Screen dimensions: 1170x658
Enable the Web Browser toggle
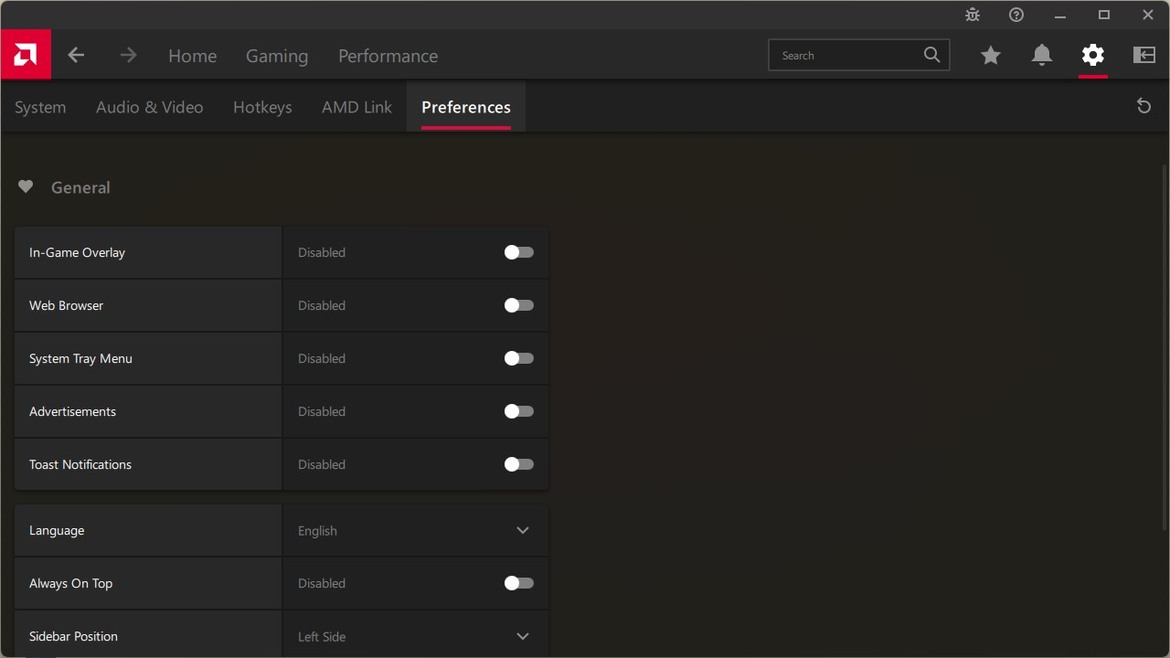pyautogui.click(x=519, y=305)
